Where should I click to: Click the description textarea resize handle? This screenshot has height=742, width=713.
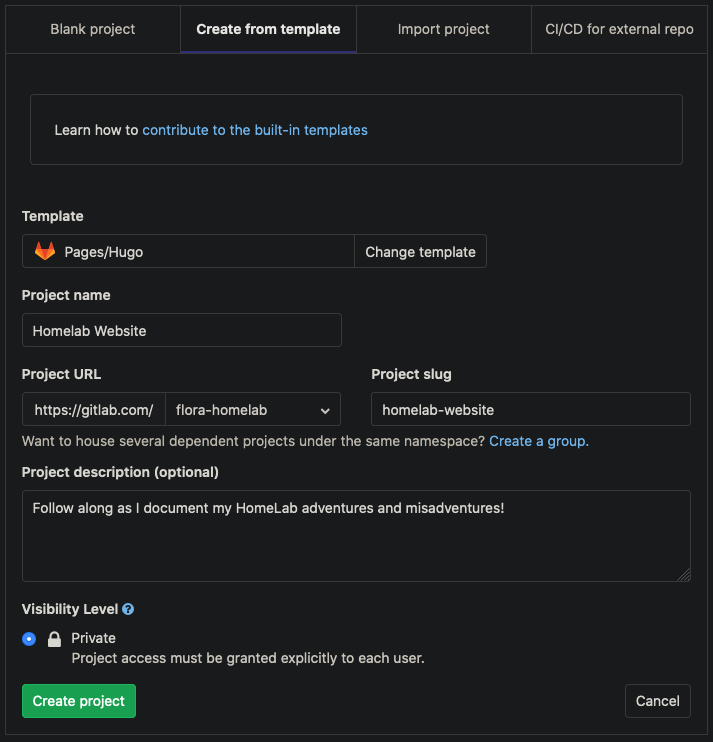[684, 574]
